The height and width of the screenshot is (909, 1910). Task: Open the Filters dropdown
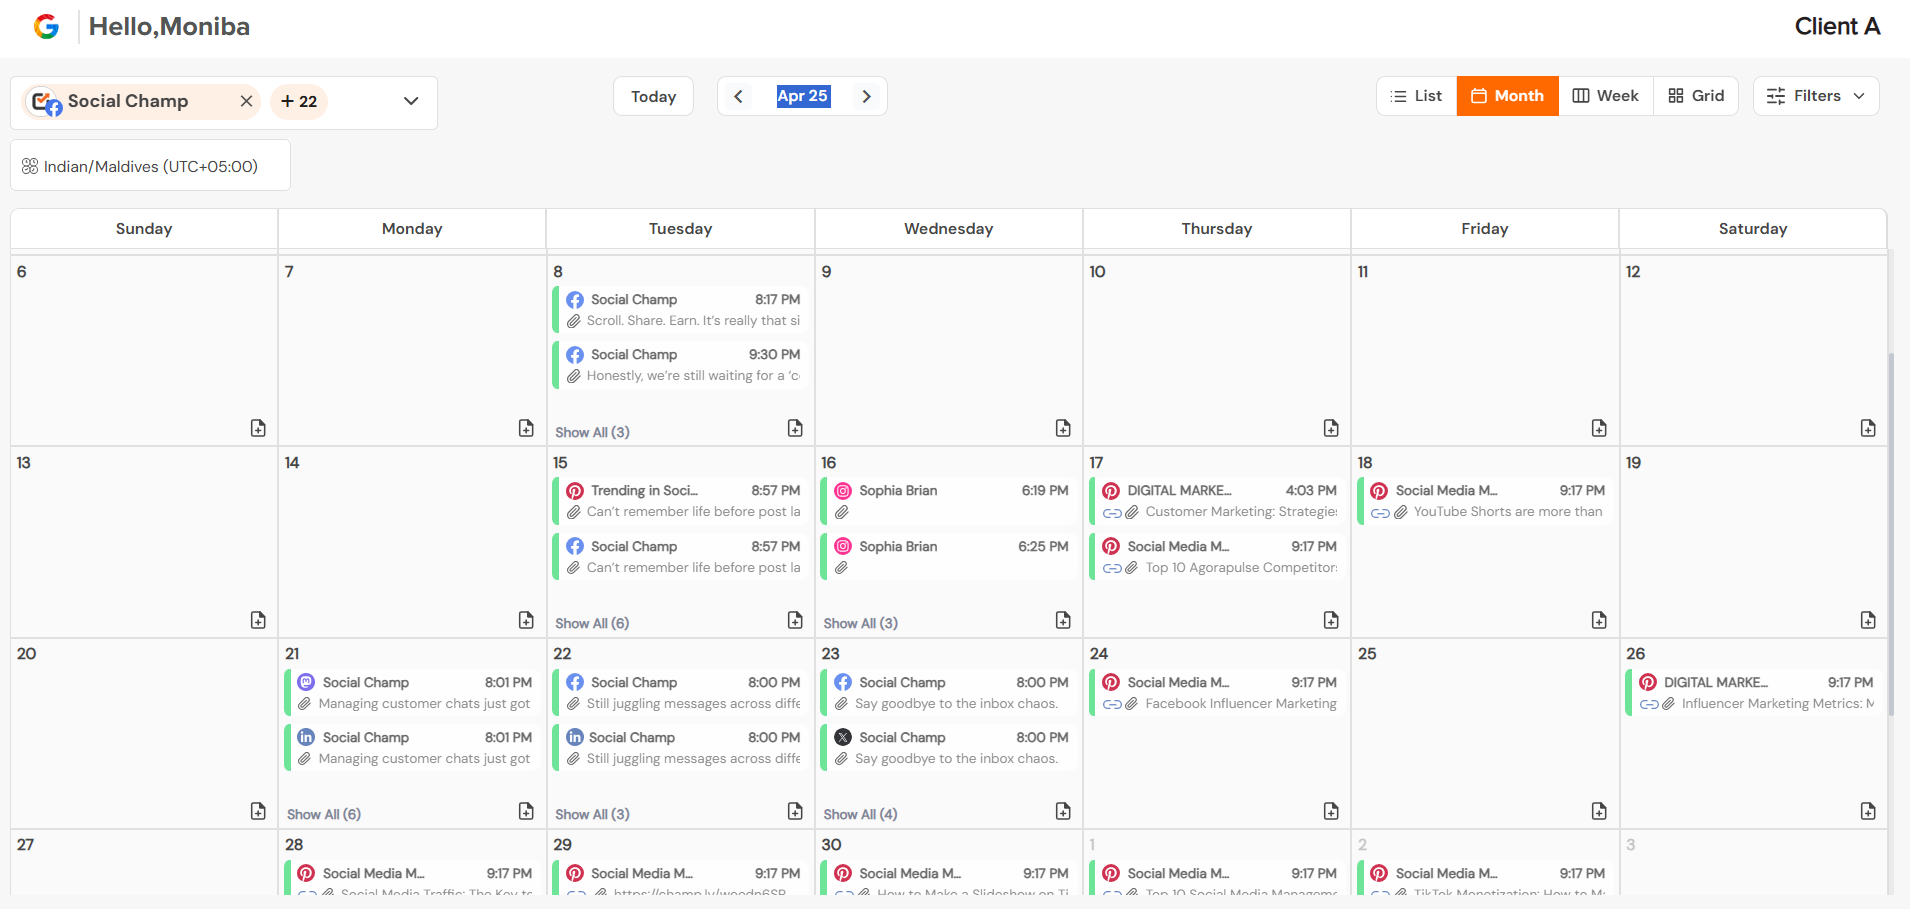pos(1816,96)
